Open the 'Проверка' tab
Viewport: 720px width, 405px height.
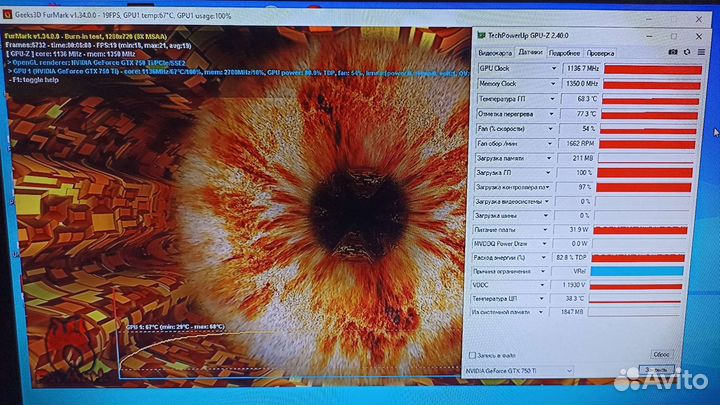click(600, 52)
